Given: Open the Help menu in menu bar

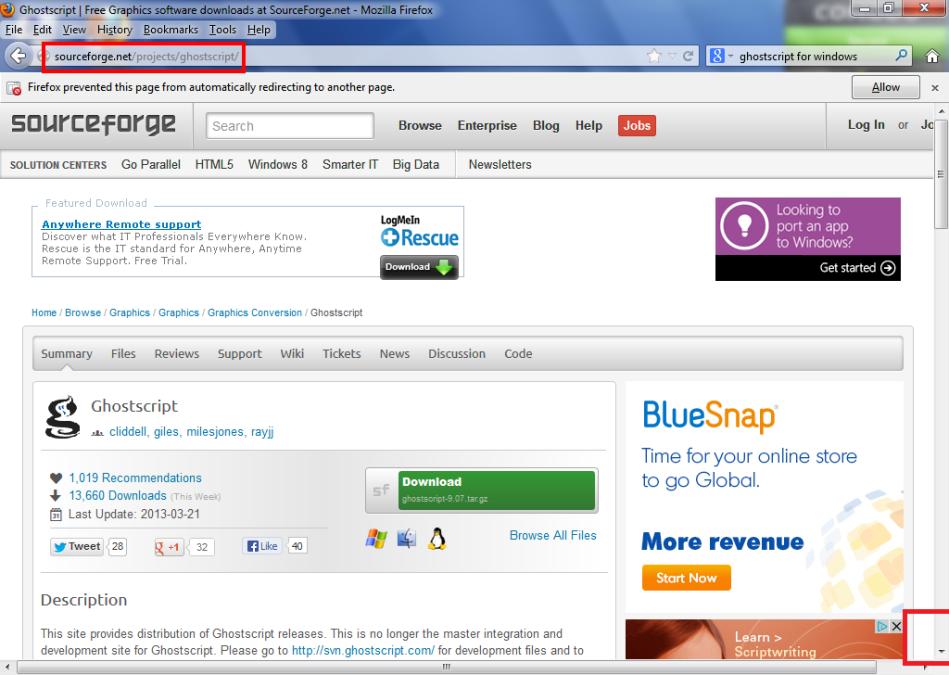Looking at the screenshot, I should click(x=258, y=30).
